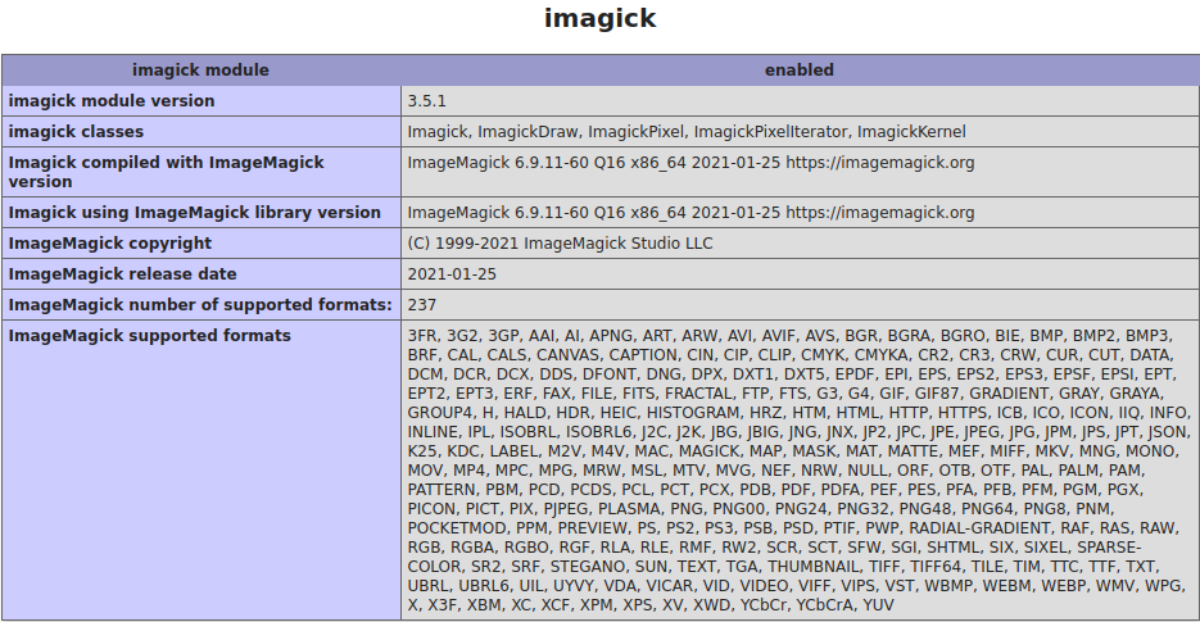The height and width of the screenshot is (622, 1200).
Task: Click "ImageMagick number of supported formats:" label
Action: pos(200,305)
